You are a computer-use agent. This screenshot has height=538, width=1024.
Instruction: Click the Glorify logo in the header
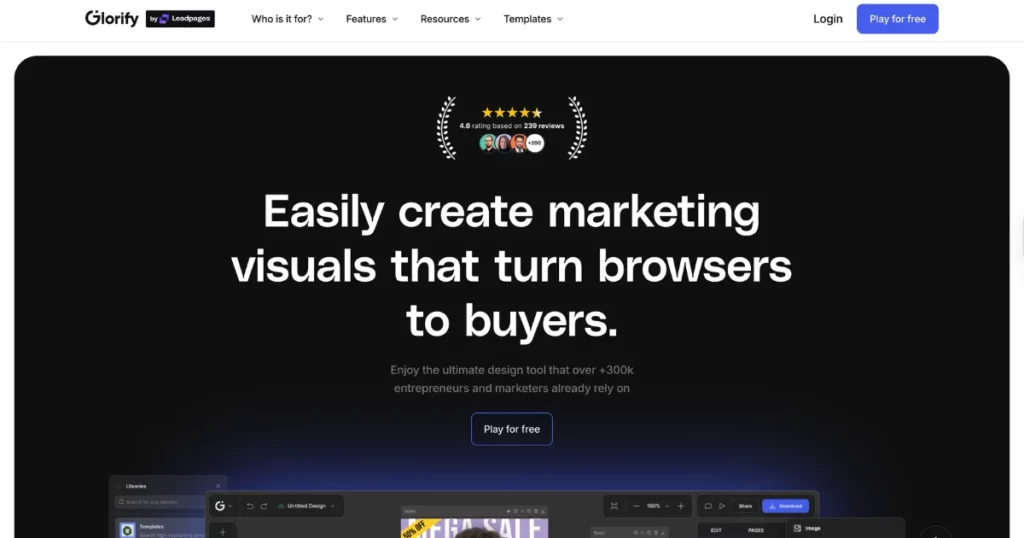(112, 18)
